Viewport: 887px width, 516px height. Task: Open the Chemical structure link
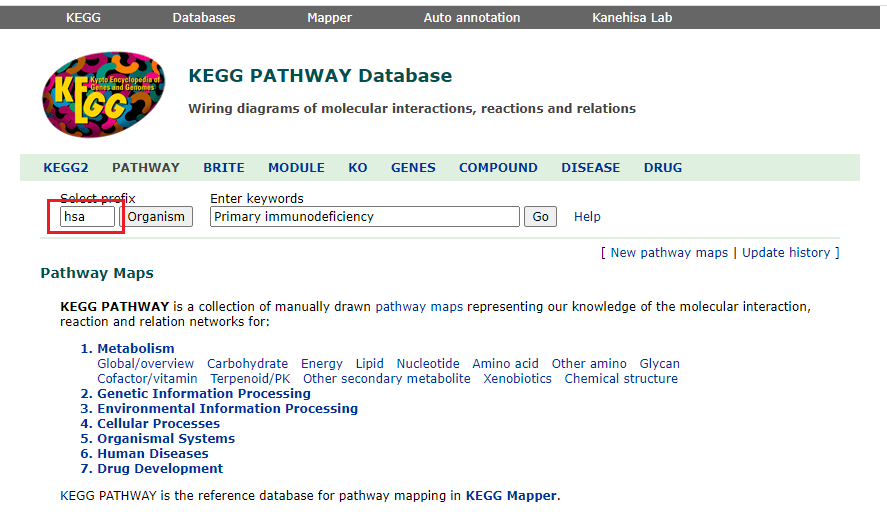(x=621, y=379)
